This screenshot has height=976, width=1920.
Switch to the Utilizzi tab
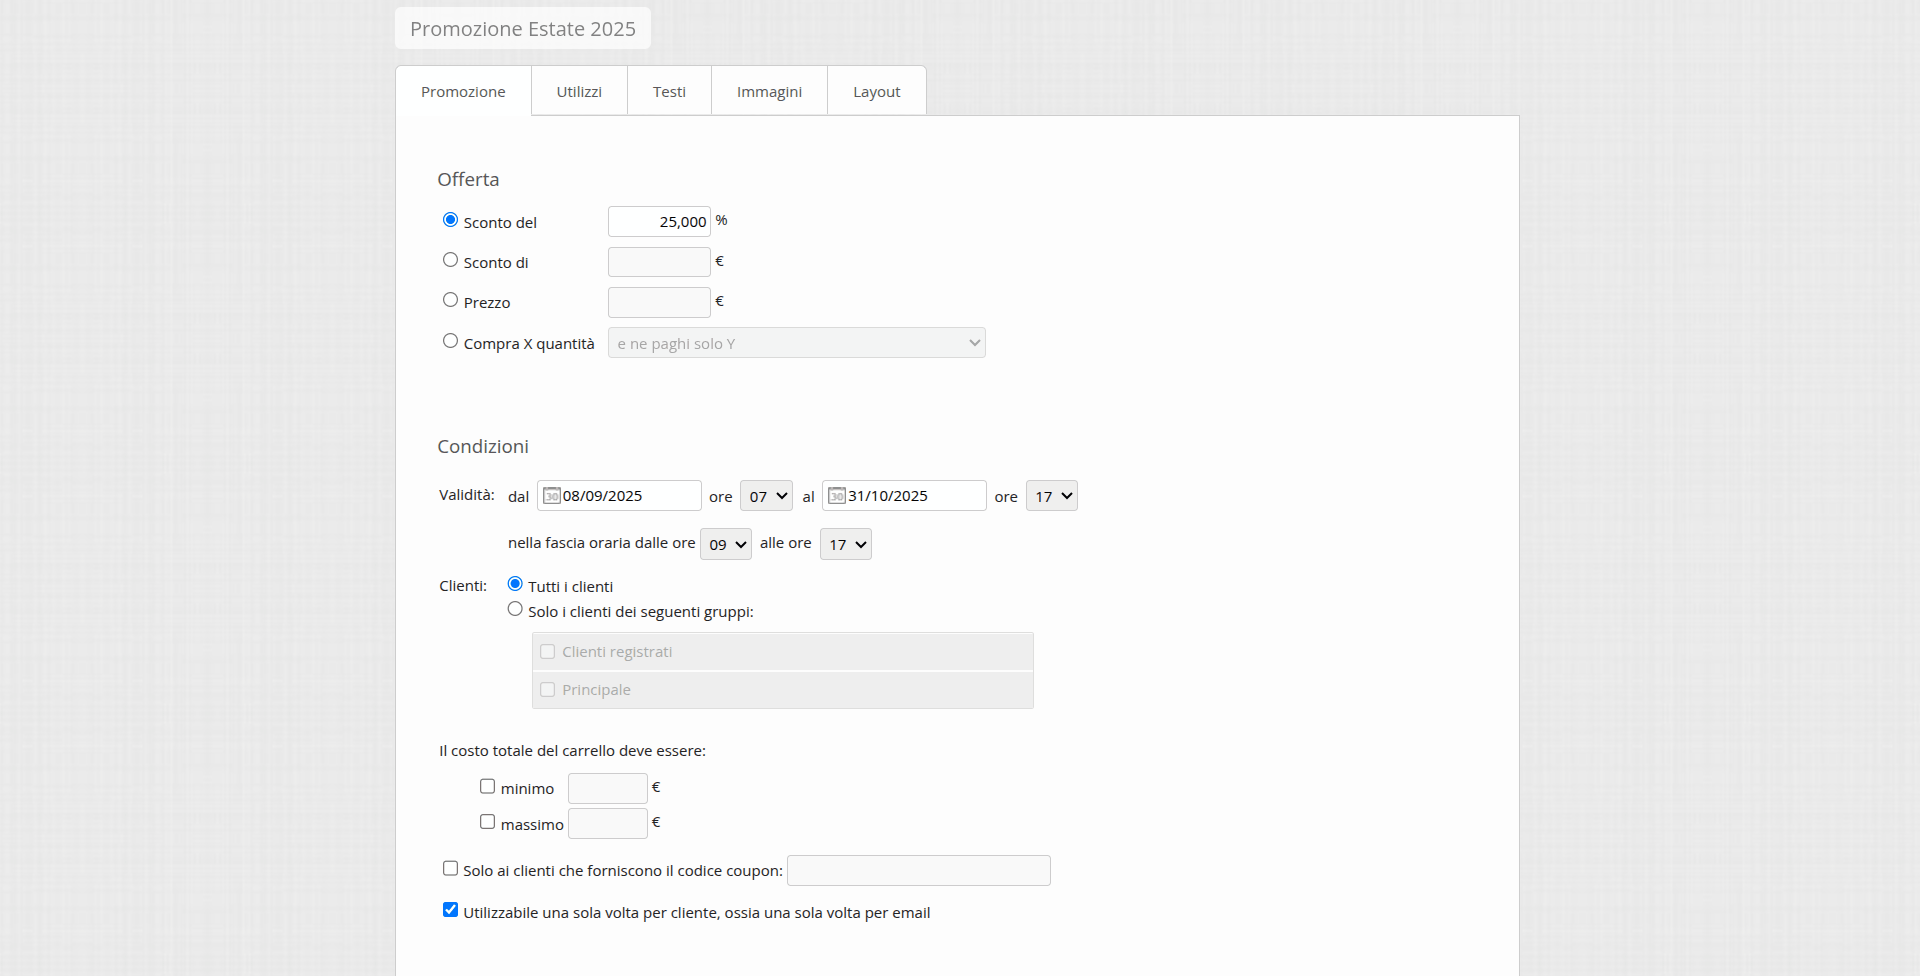pyautogui.click(x=579, y=92)
